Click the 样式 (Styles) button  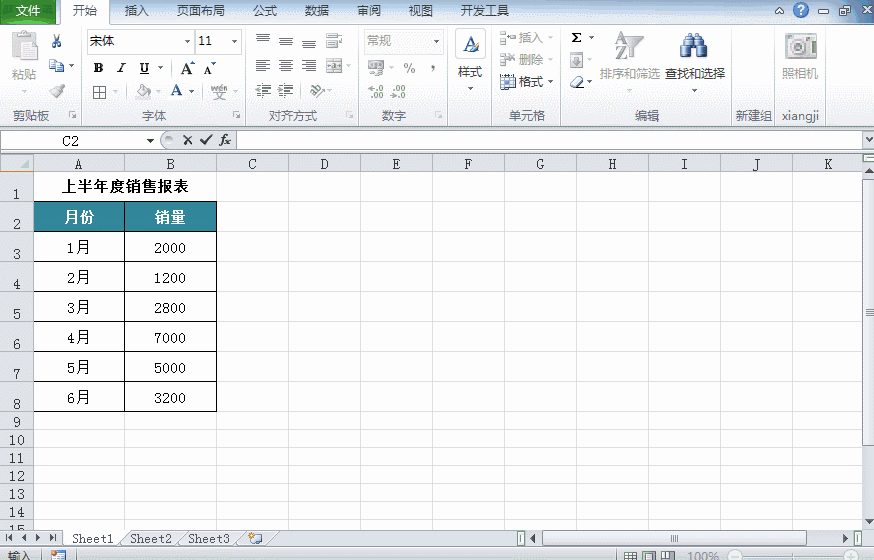[470, 60]
